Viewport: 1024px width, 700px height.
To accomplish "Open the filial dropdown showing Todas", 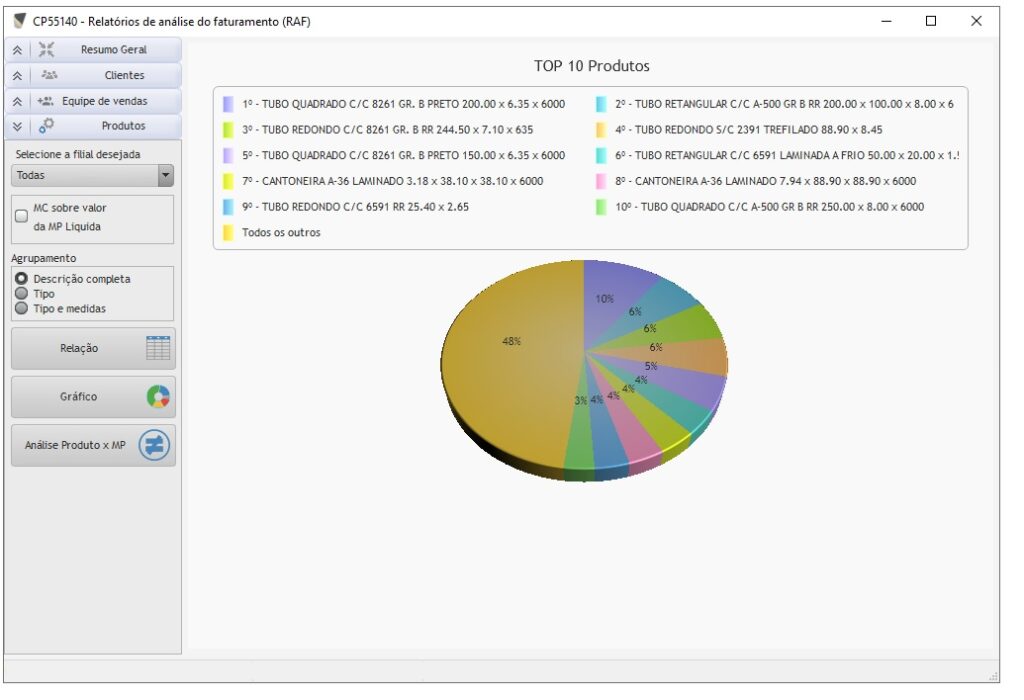I will [165, 176].
